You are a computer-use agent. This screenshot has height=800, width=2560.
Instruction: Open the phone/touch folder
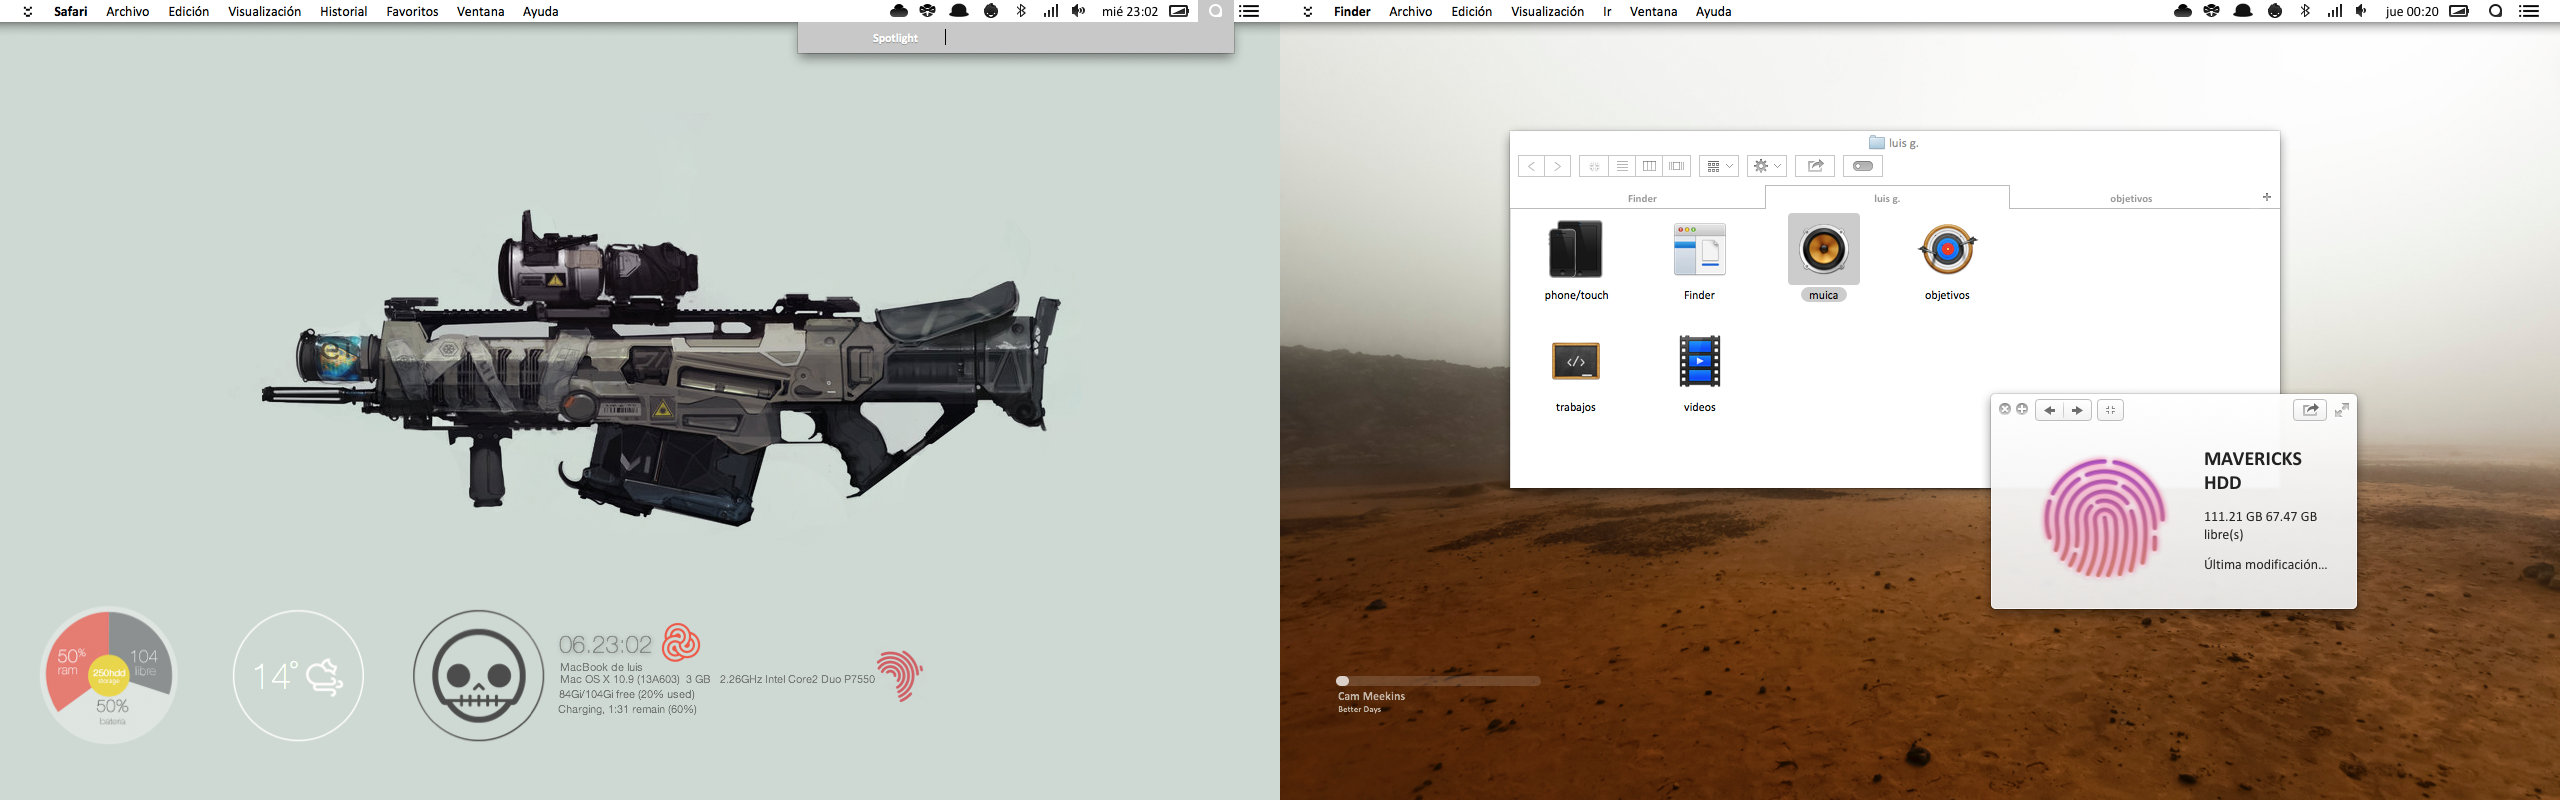(1575, 250)
